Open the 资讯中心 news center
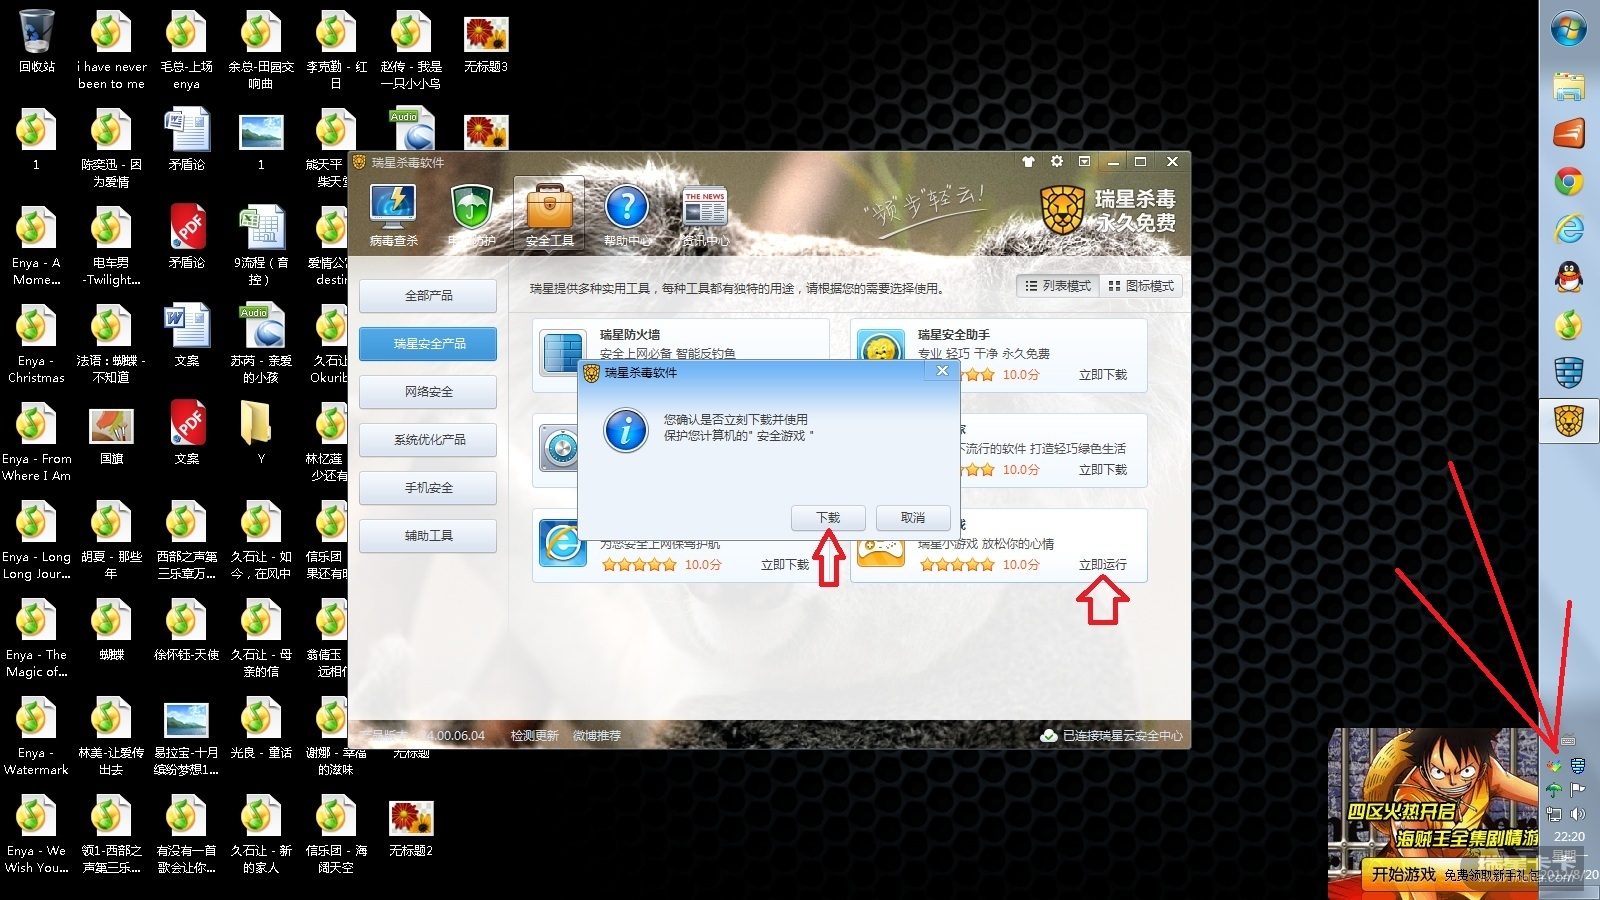This screenshot has height=900, width=1600. point(705,214)
